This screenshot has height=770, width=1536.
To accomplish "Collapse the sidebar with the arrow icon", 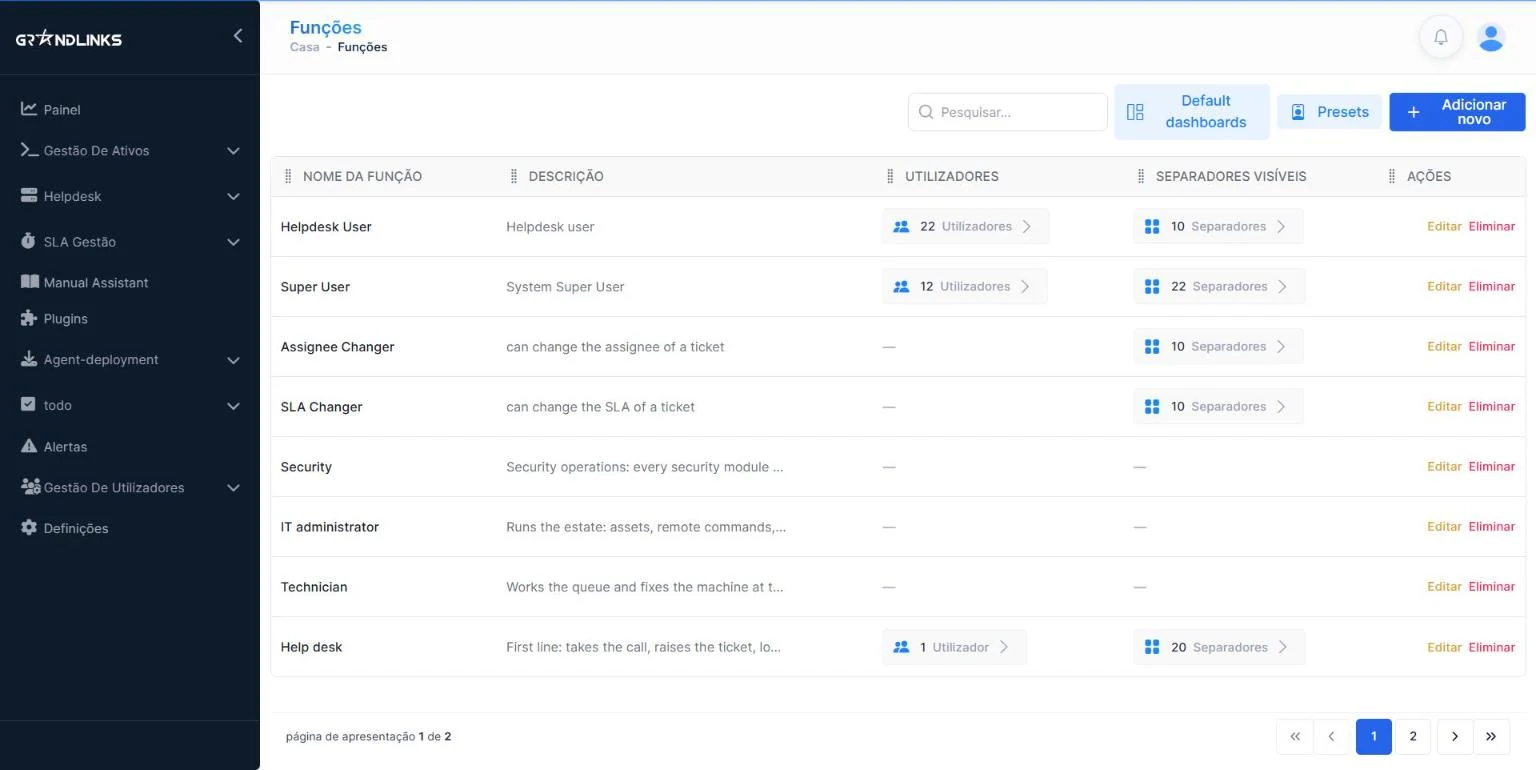I will coord(237,36).
